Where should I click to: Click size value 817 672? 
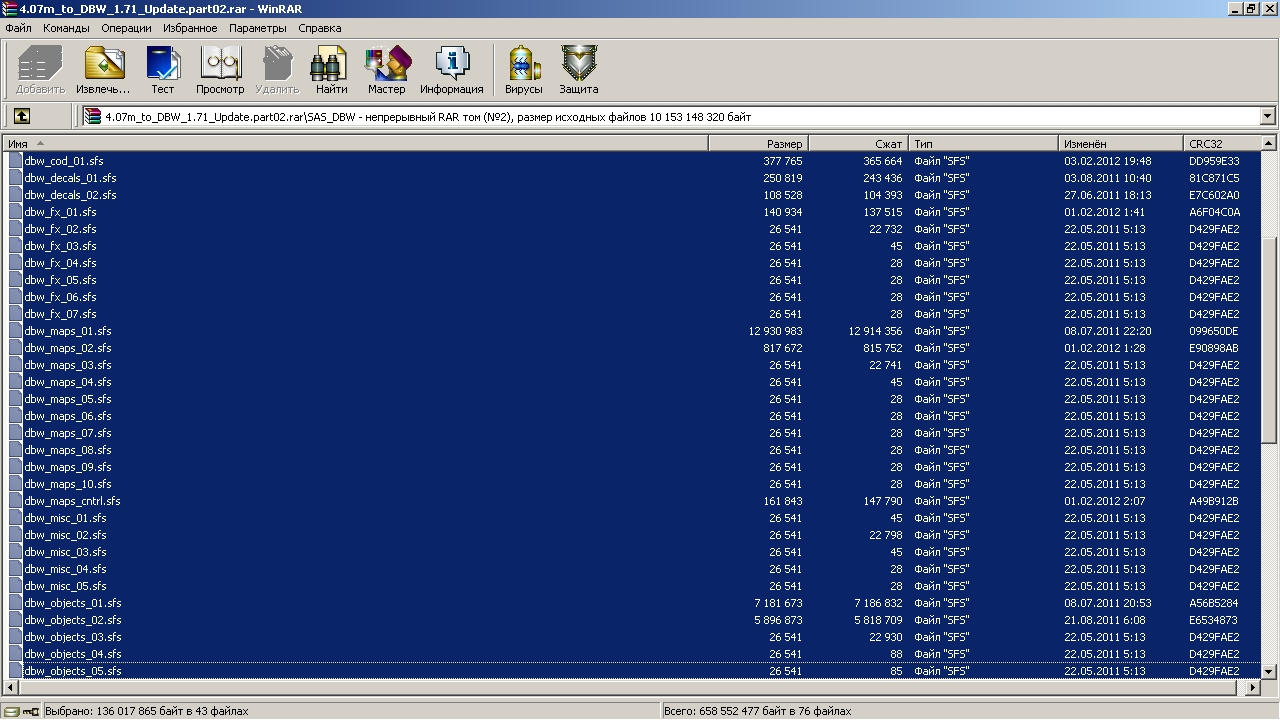click(783, 348)
